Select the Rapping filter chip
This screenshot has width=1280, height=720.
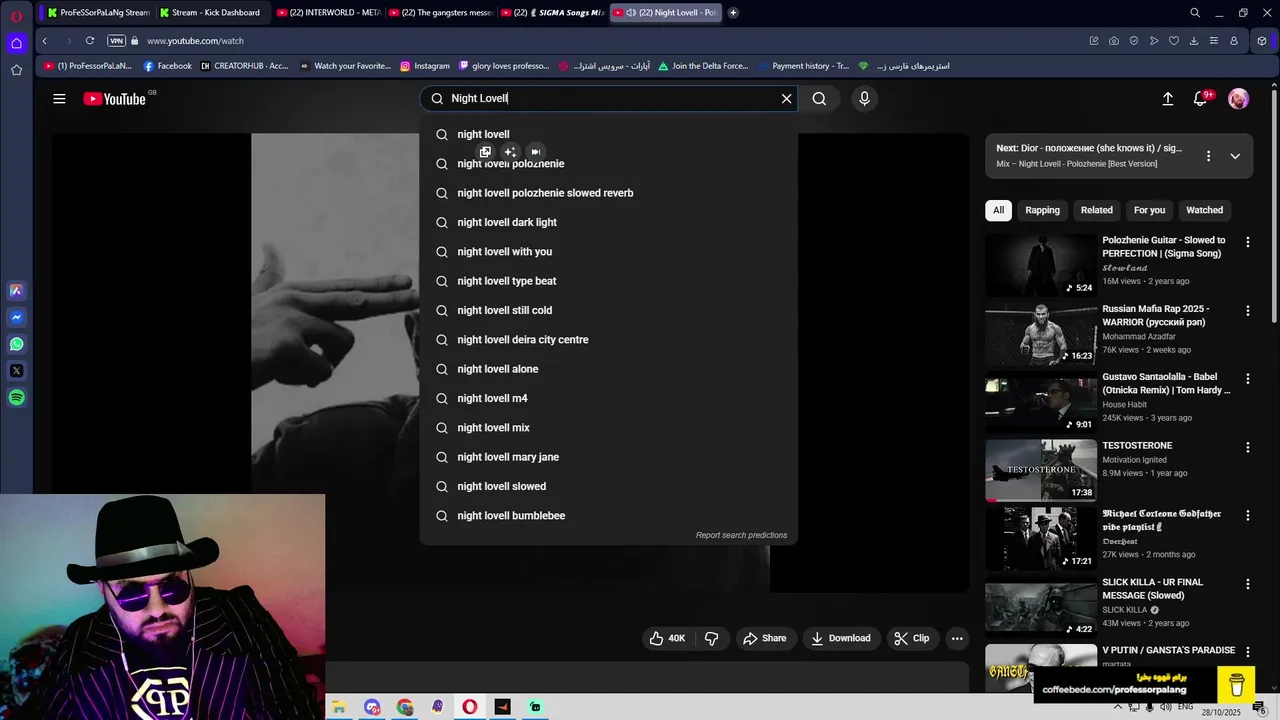[x=1042, y=210]
